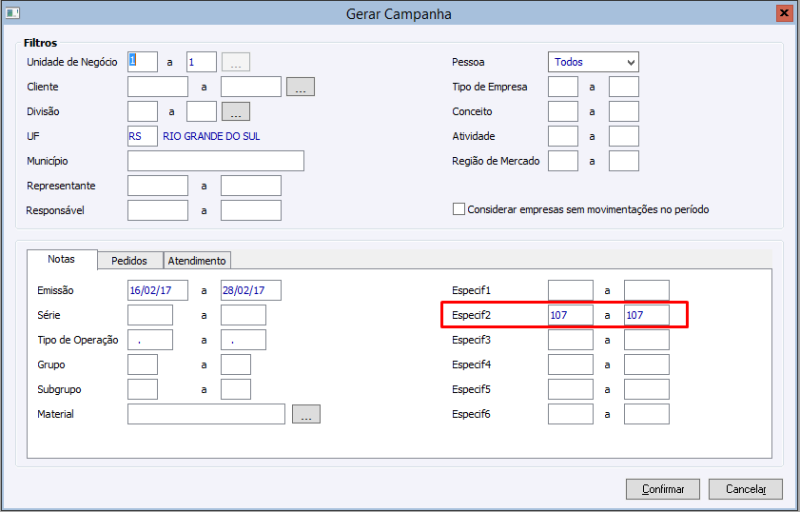
Task: Click the first Tipo de Empresa field
Action: point(563,87)
